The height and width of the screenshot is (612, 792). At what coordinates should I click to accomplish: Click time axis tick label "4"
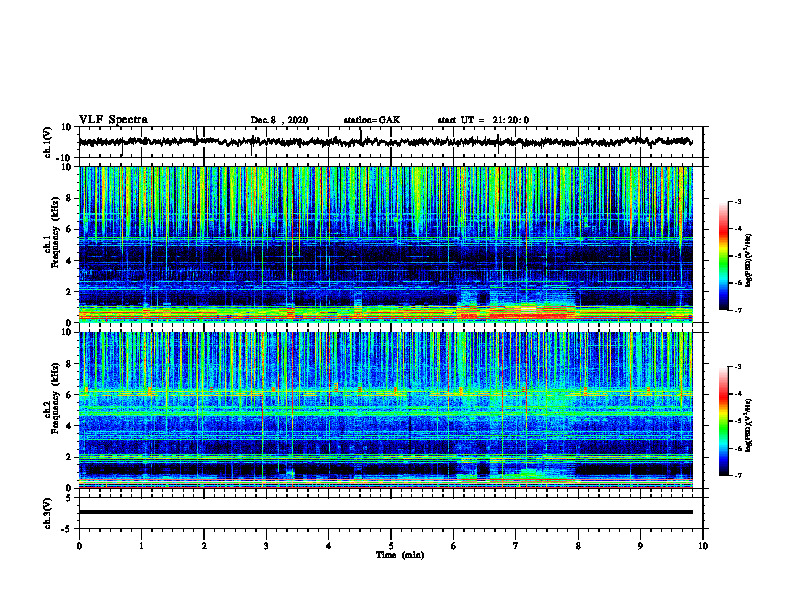pyautogui.click(x=329, y=546)
